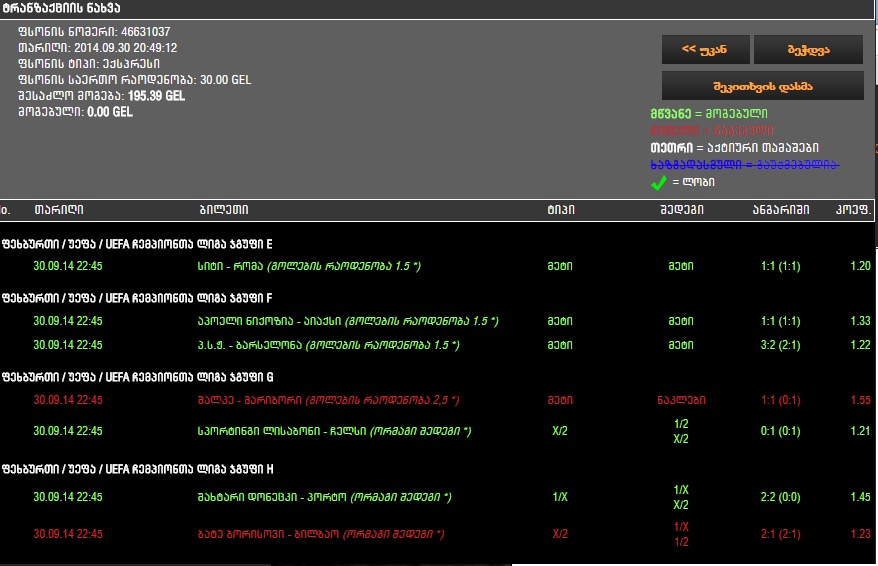Click the თარიღი column header
The width and height of the screenshot is (878, 566).
(59, 209)
